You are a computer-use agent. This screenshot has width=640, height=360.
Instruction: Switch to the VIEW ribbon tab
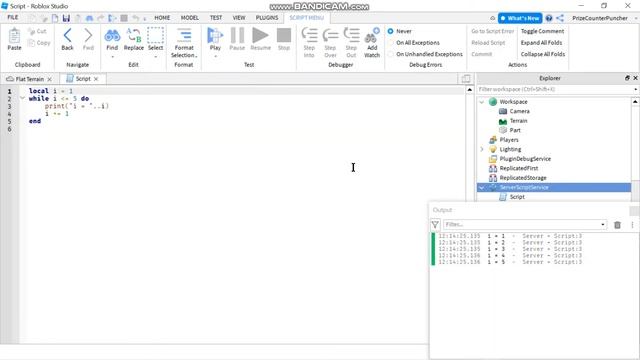pyautogui.click(x=239, y=18)
